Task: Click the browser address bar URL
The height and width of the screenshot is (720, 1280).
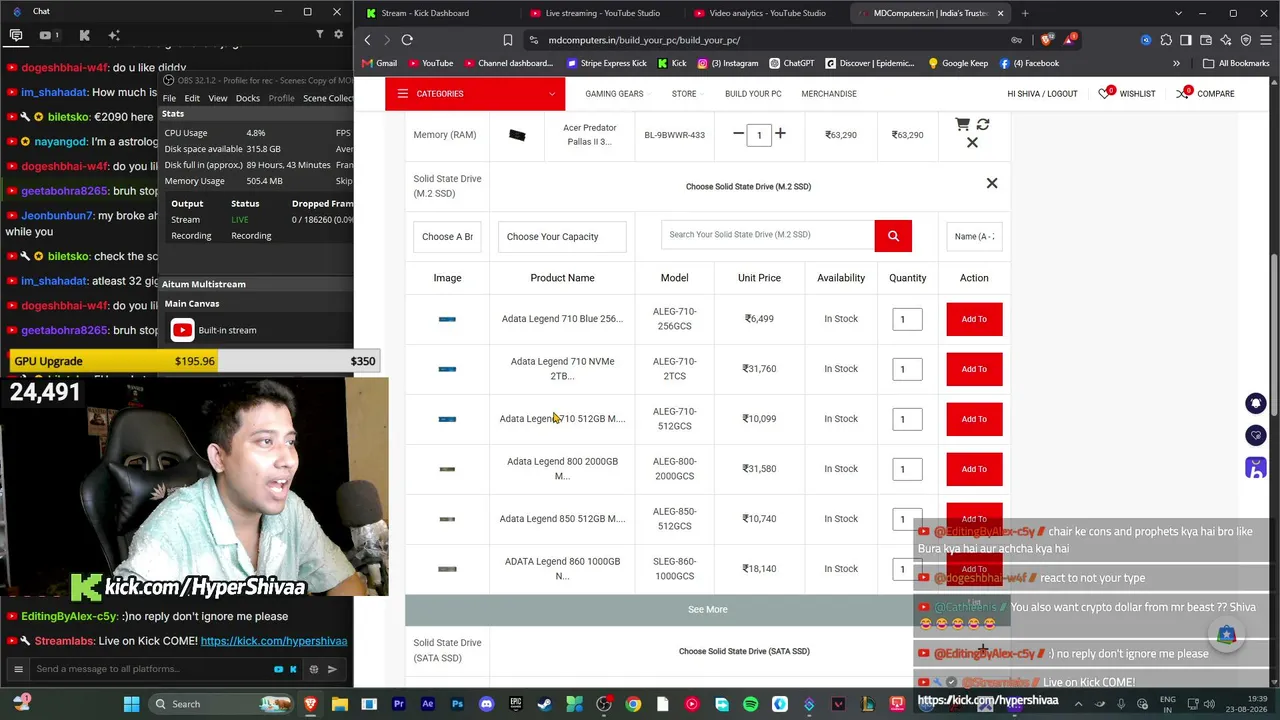Action: [645, 40]
